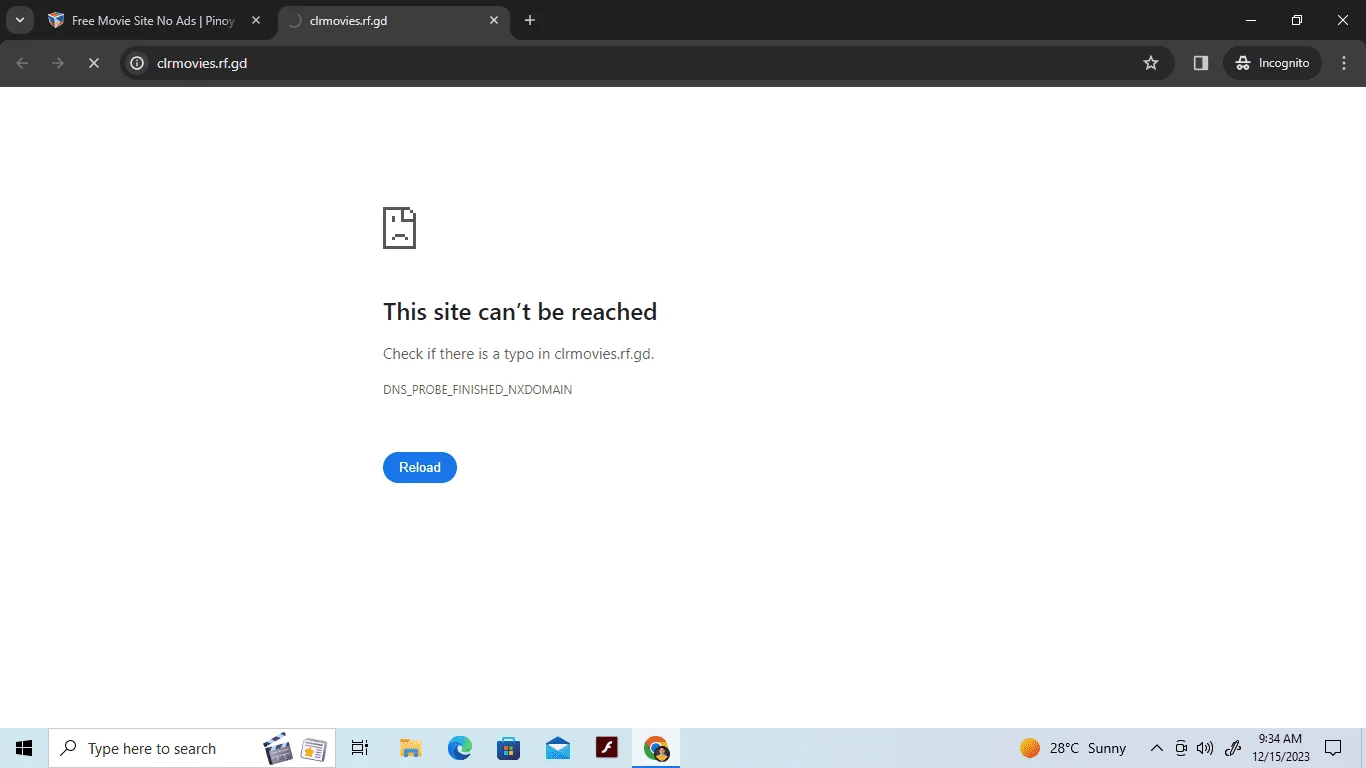Image resolution: width=1366 pixels, height=768 pixels.
Task: Show hidden system tray icons
Action: coord(1157,748)
